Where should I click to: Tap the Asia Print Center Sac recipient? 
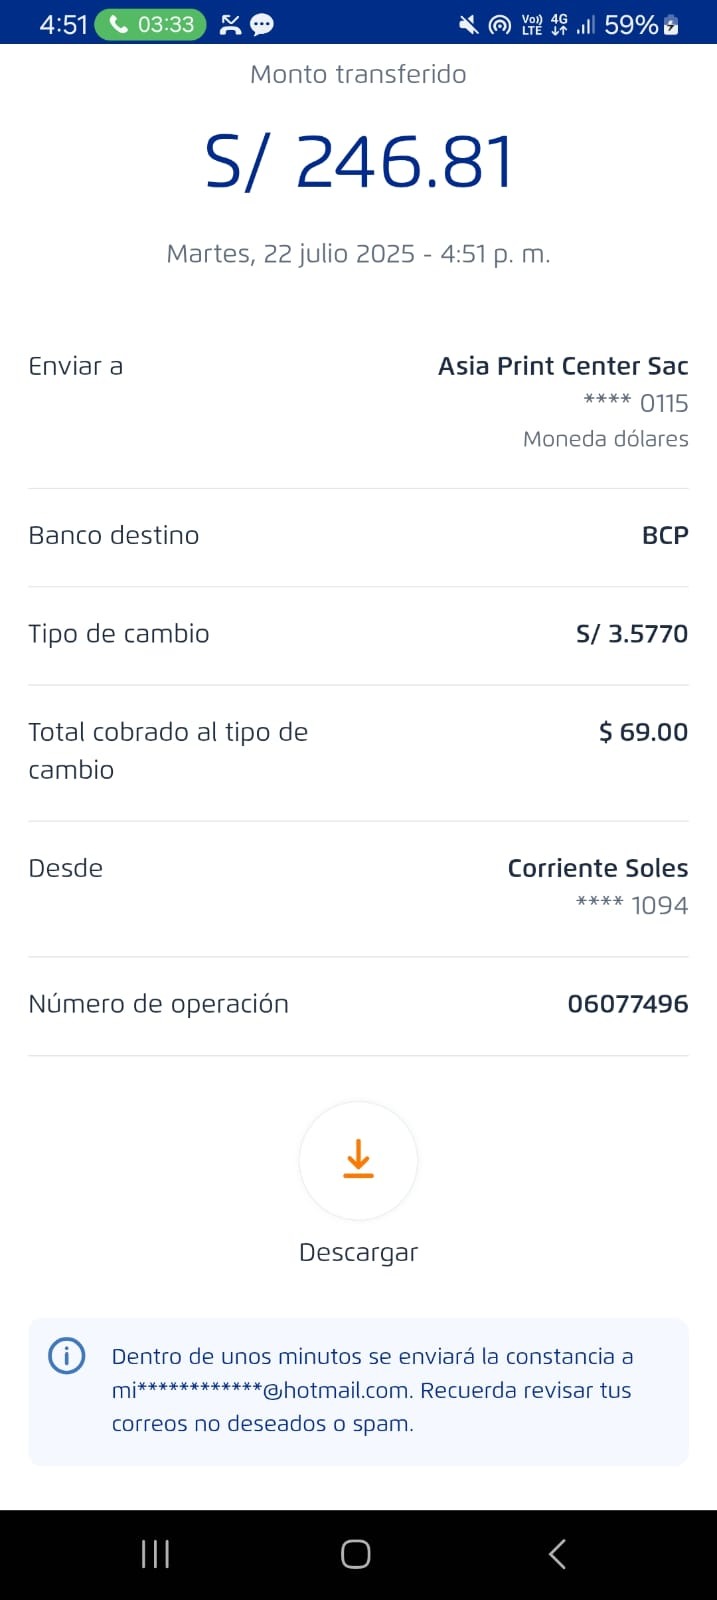tap(562, 366)
